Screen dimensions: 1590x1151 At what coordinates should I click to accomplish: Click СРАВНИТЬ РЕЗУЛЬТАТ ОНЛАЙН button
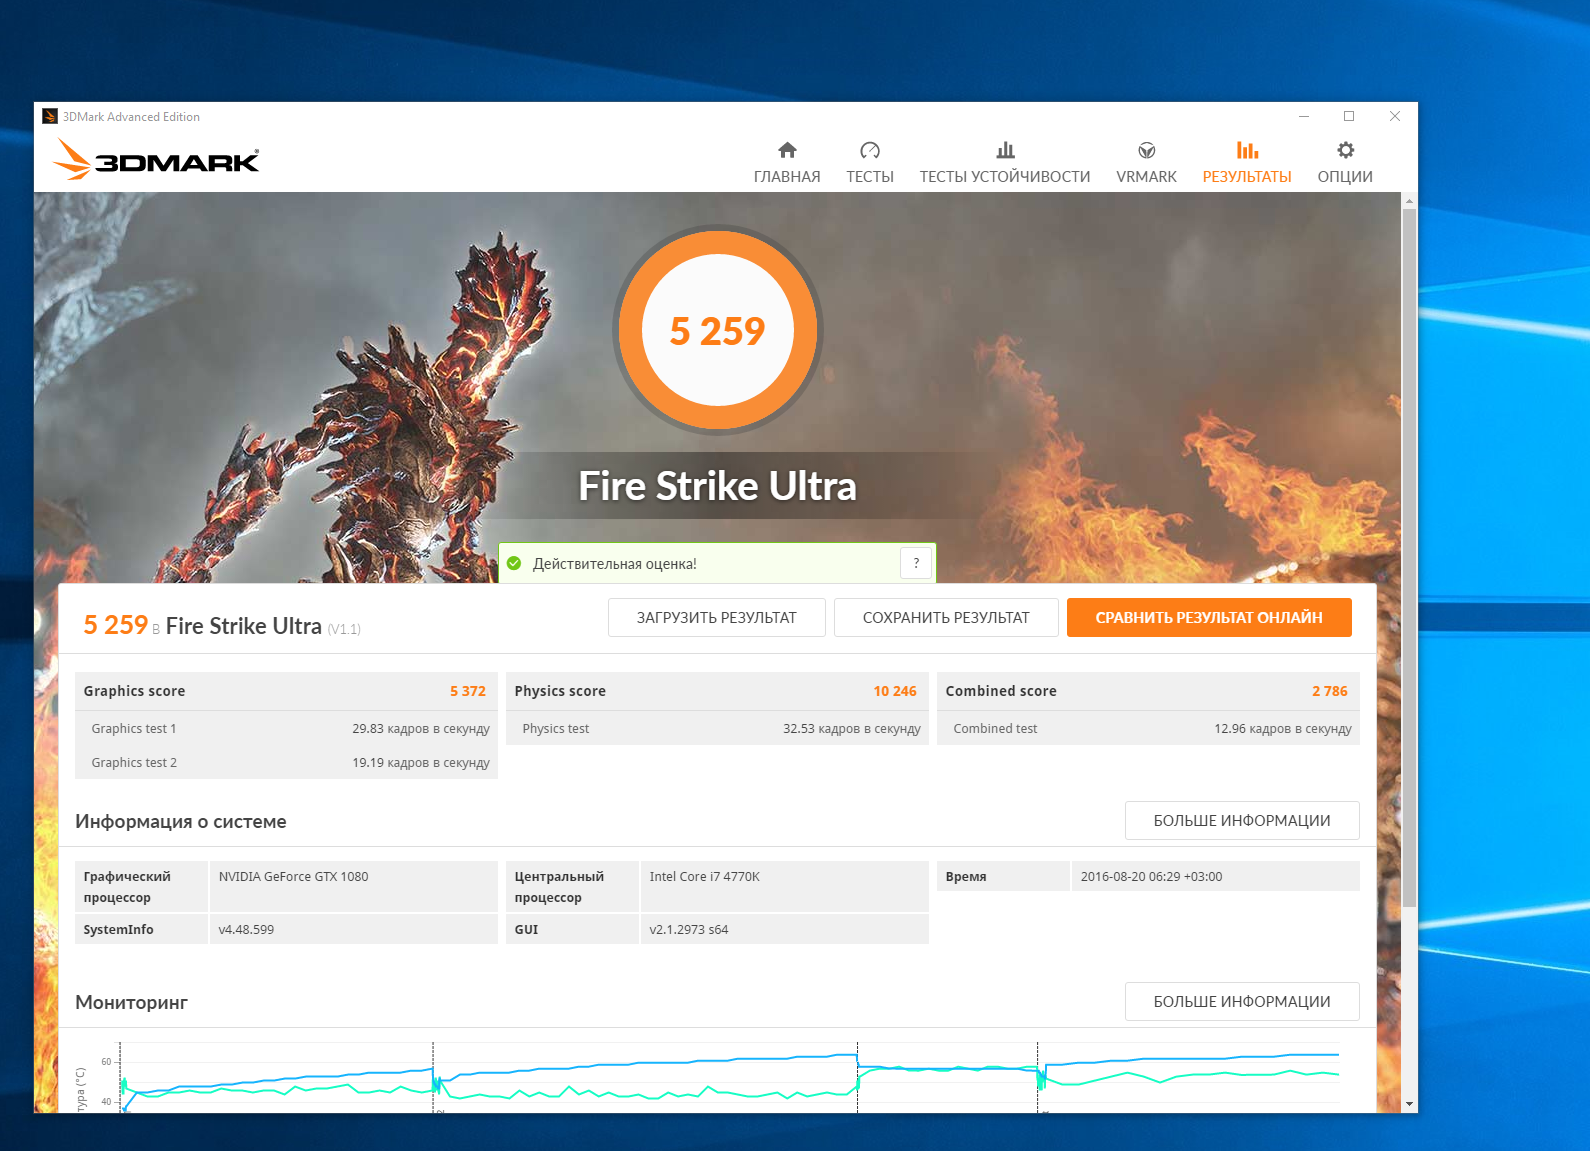point(1209,617)
